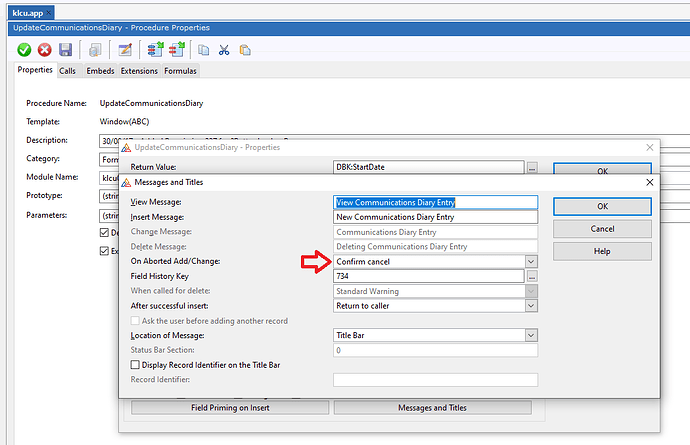Click into the Insert Message text field
Image resolution: width=690 pixels, height=445 pixels.
pyautogui.click(x=435, y=217)
